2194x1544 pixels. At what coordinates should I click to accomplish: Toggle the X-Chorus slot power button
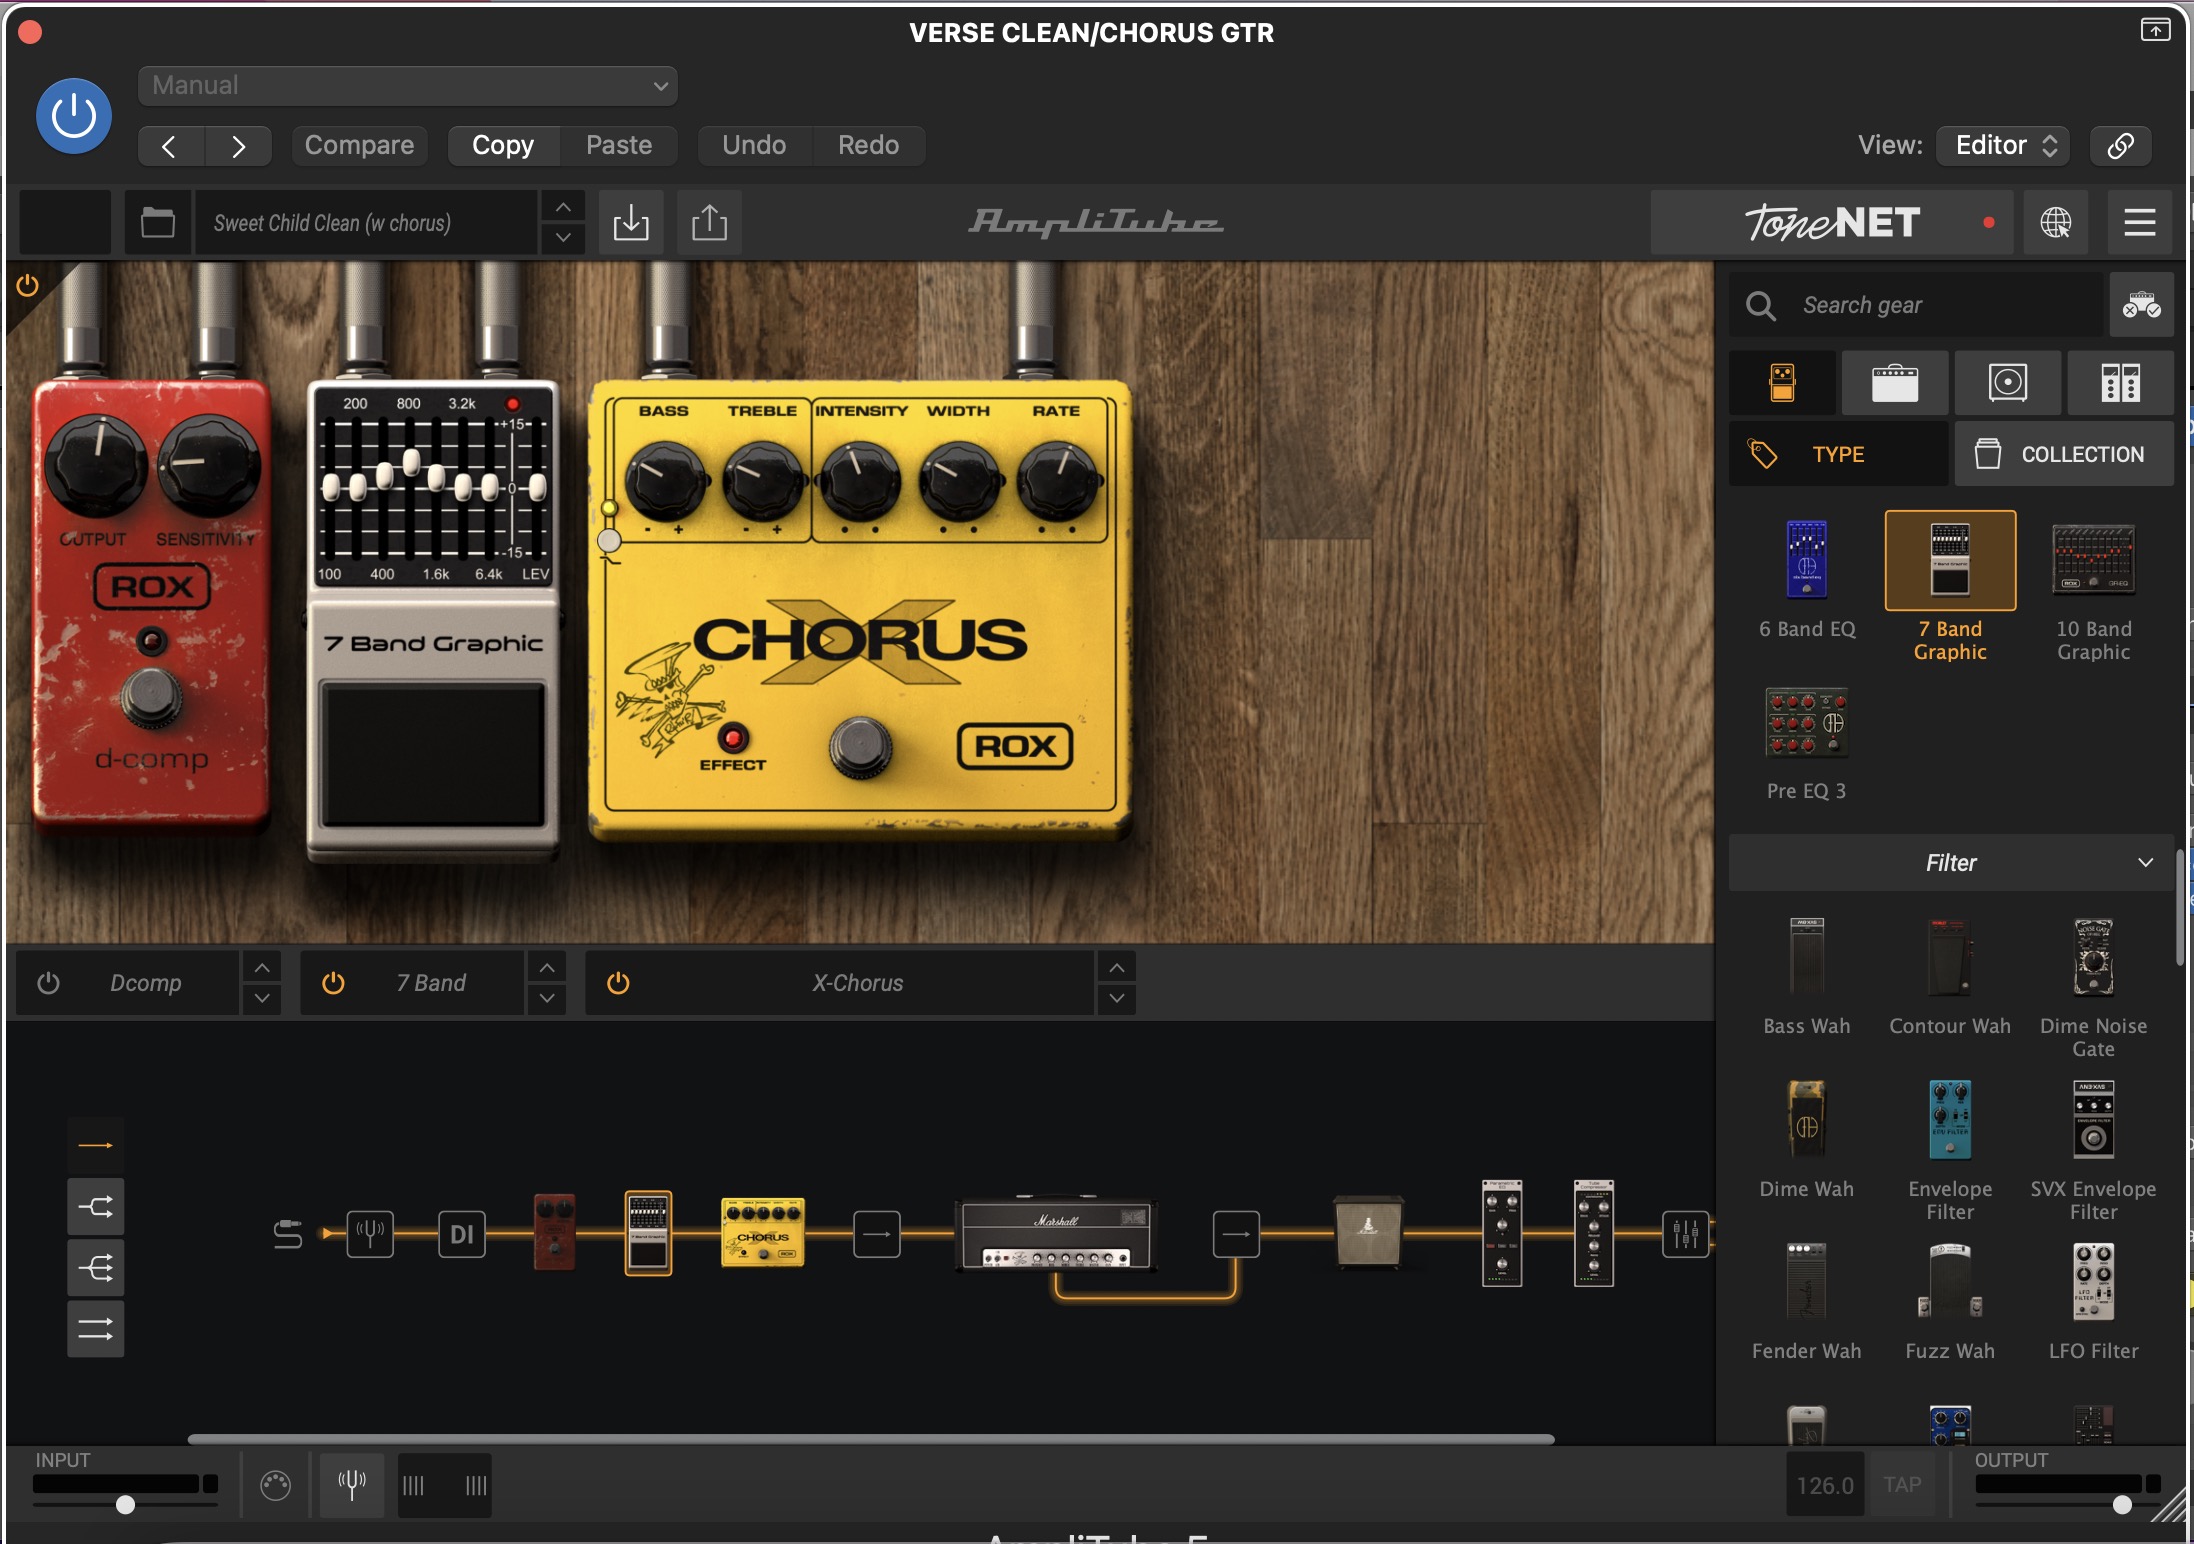tap(618, 983)
